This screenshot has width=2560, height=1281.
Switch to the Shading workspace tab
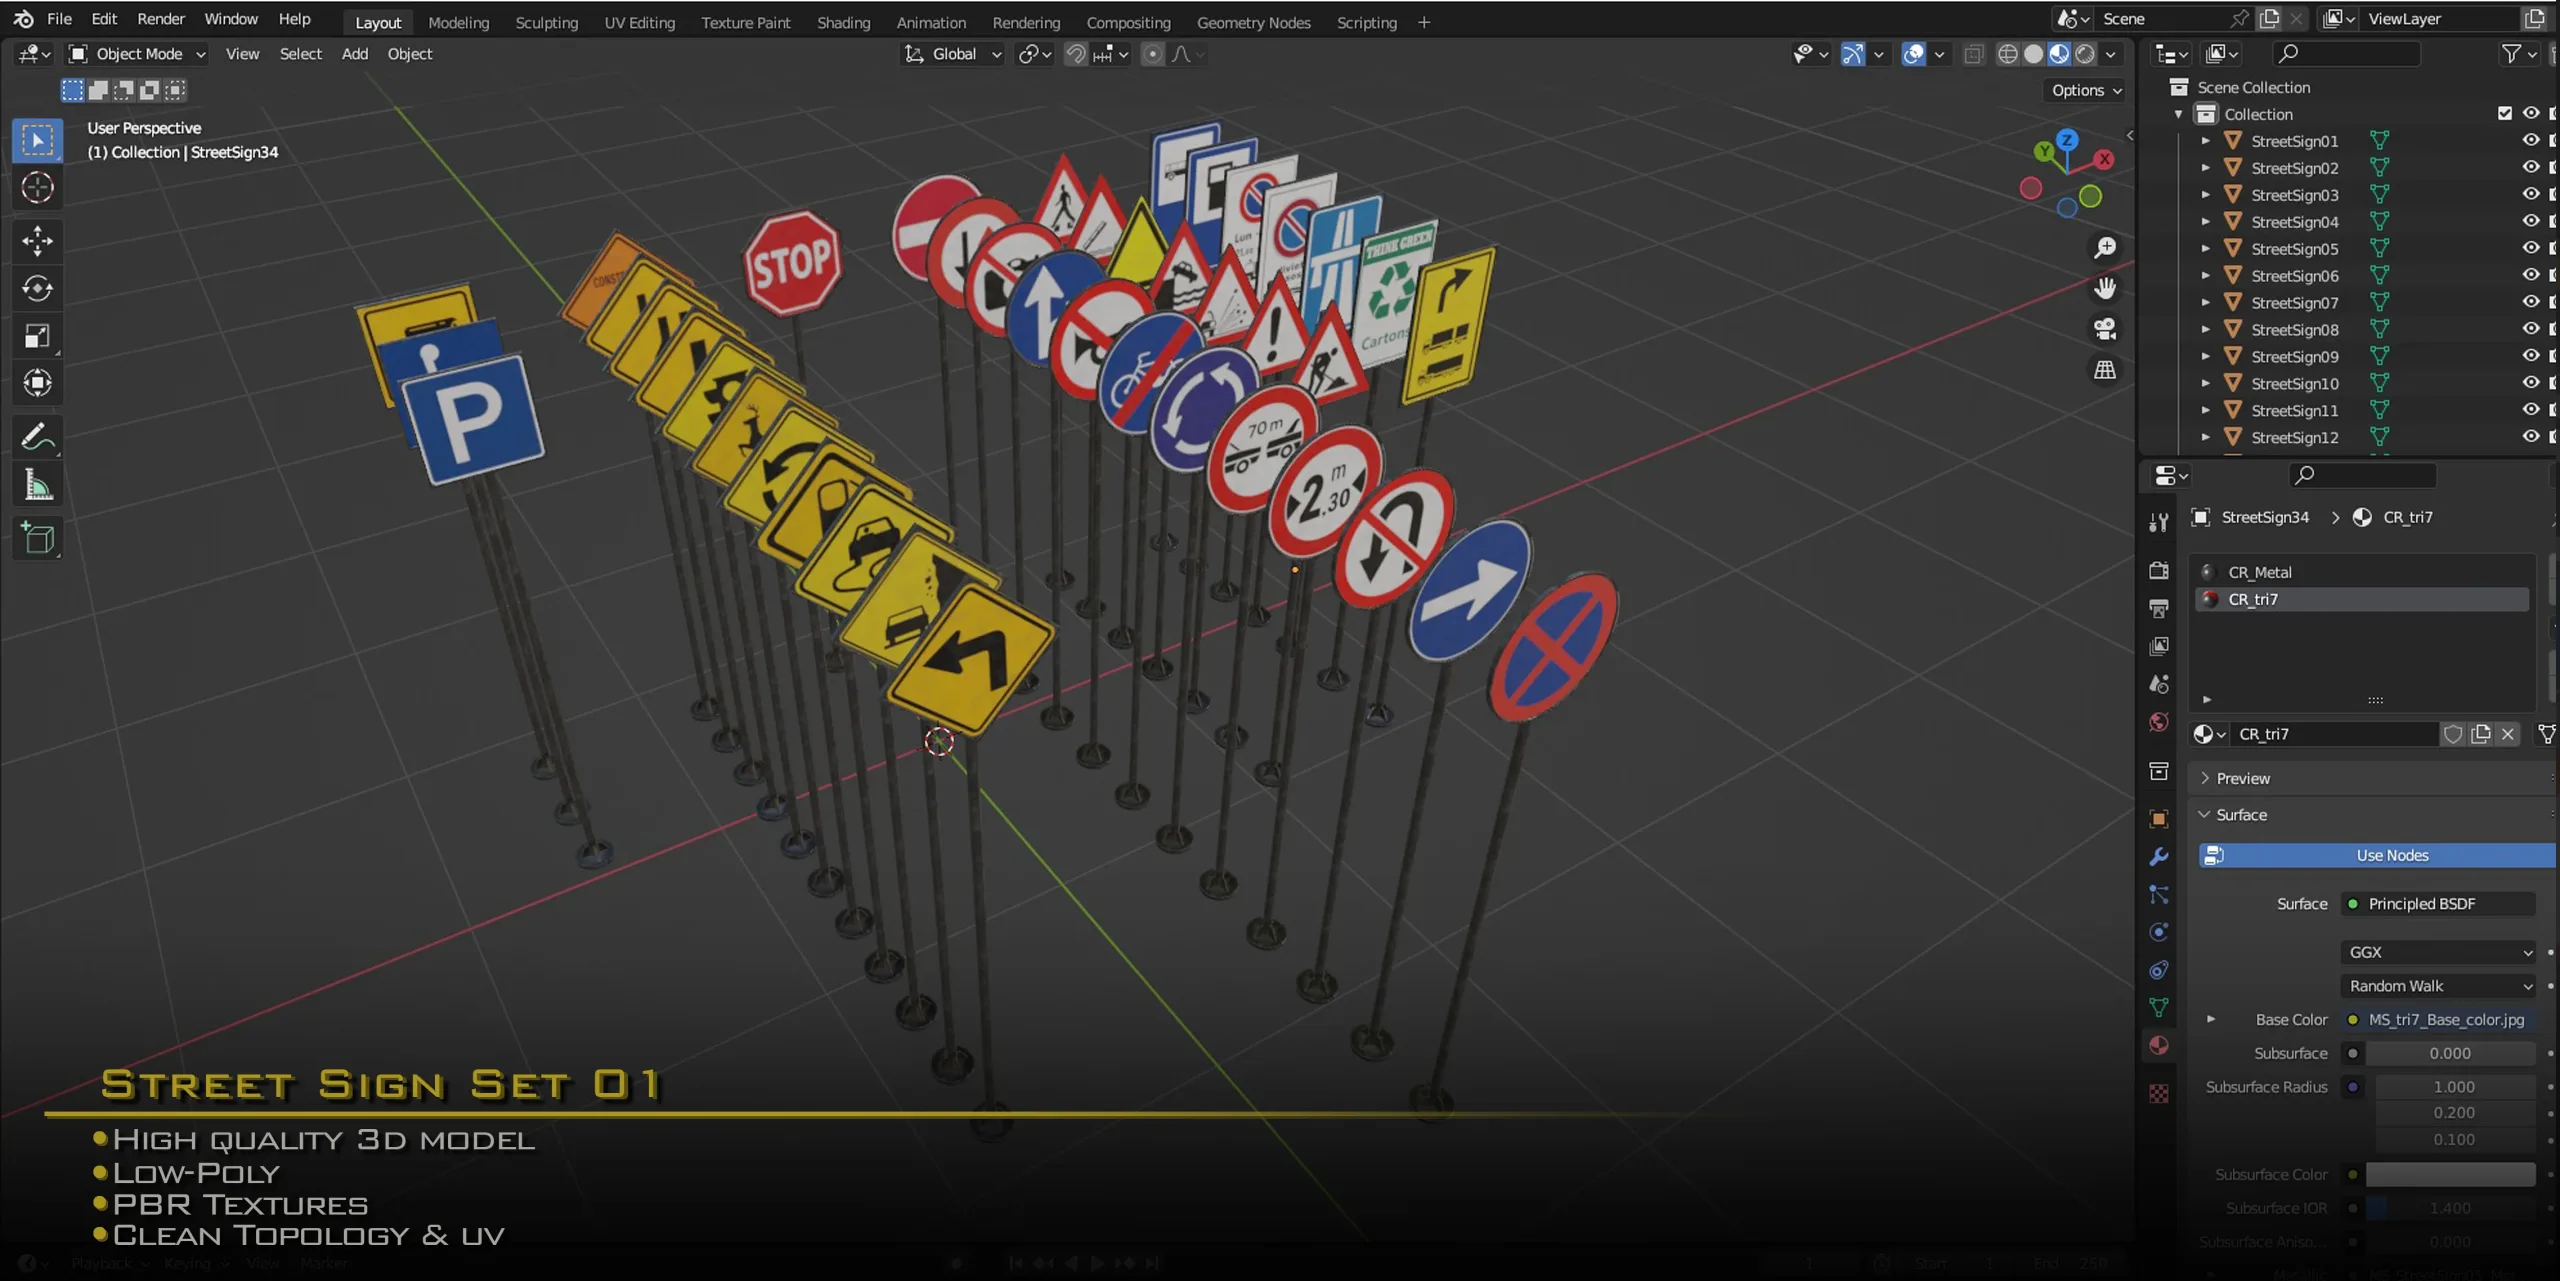[843, 22]
